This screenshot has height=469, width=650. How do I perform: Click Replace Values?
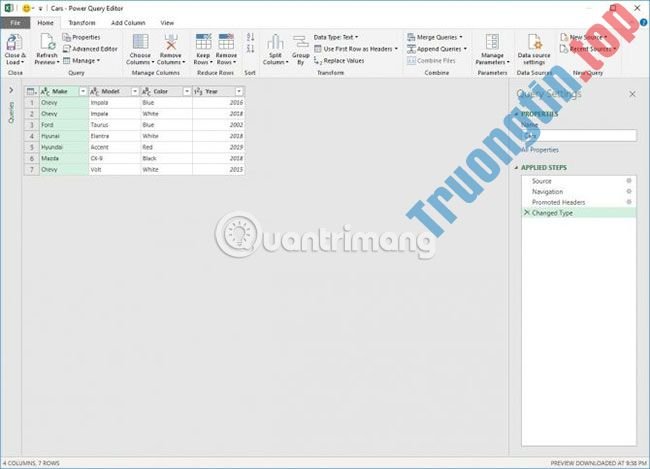coord(339,61)
